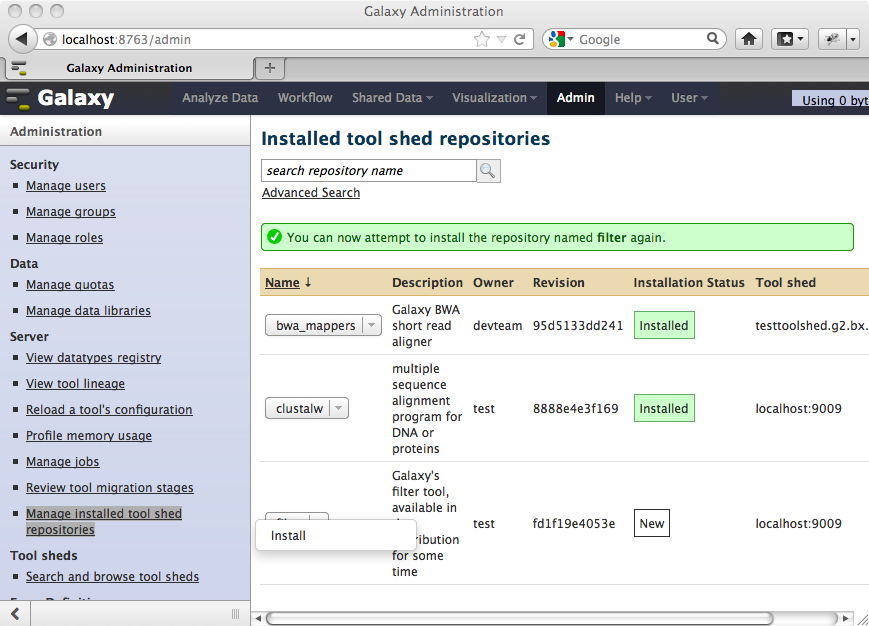Screen dimensions: 869x626
Task: Select the Admin tab
Action: coord(576,98)
